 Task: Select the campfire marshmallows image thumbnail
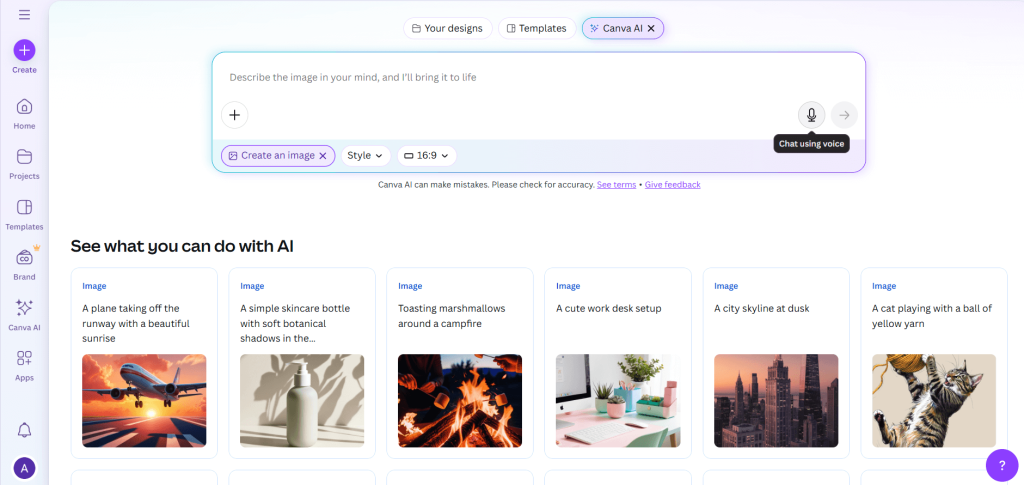click(x=459, y=400)
